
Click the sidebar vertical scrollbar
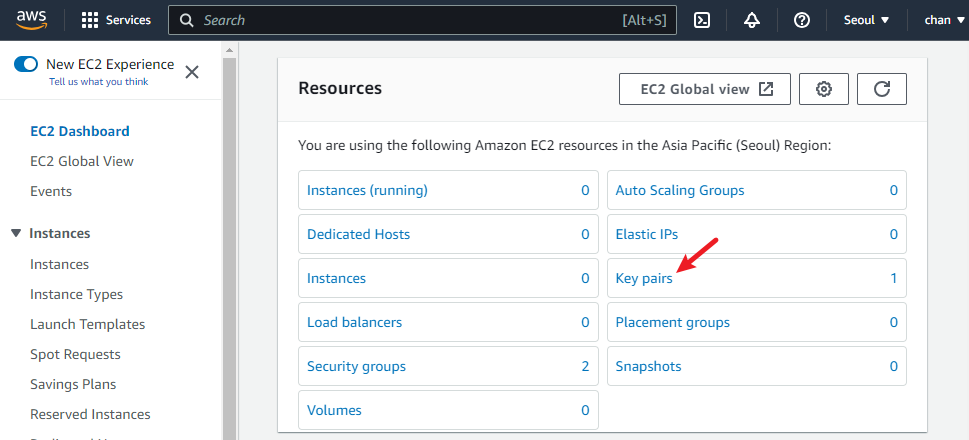[x=229, y=250]
